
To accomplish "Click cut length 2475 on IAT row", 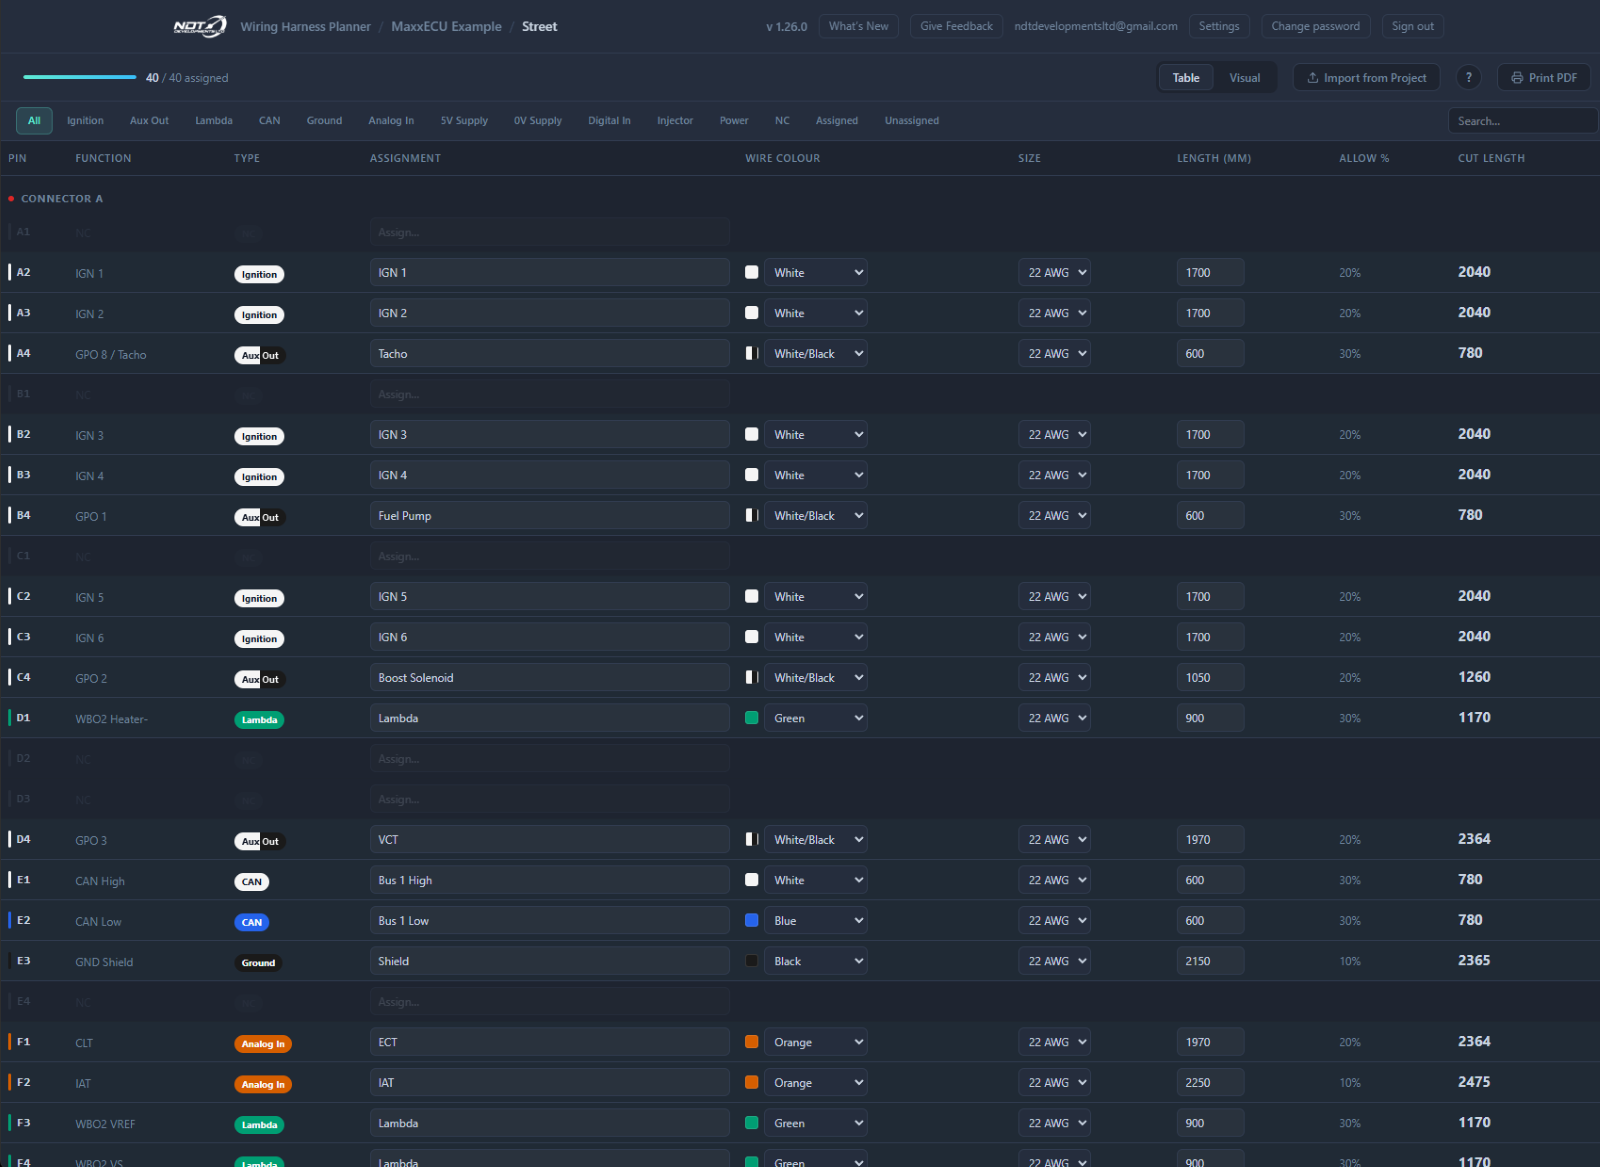I will pos(1474,1082).
